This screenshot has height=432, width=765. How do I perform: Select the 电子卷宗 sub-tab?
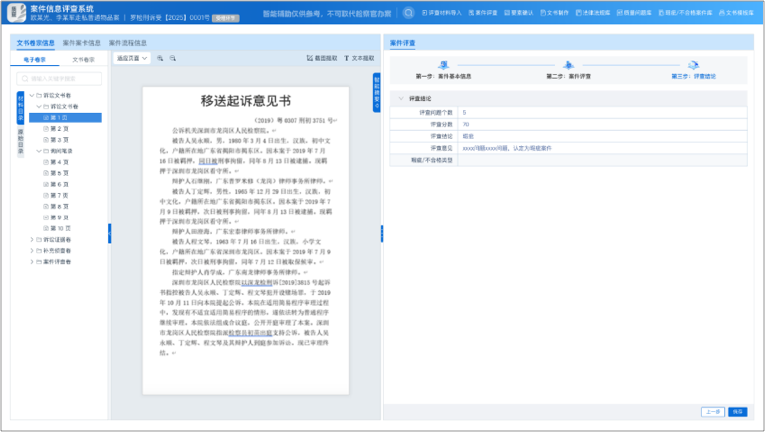click(35, 60)
